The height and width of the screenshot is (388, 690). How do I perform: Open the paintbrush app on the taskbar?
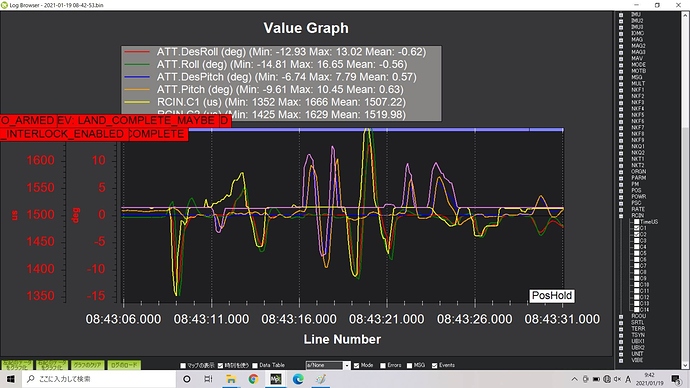(x=320, y=379)
